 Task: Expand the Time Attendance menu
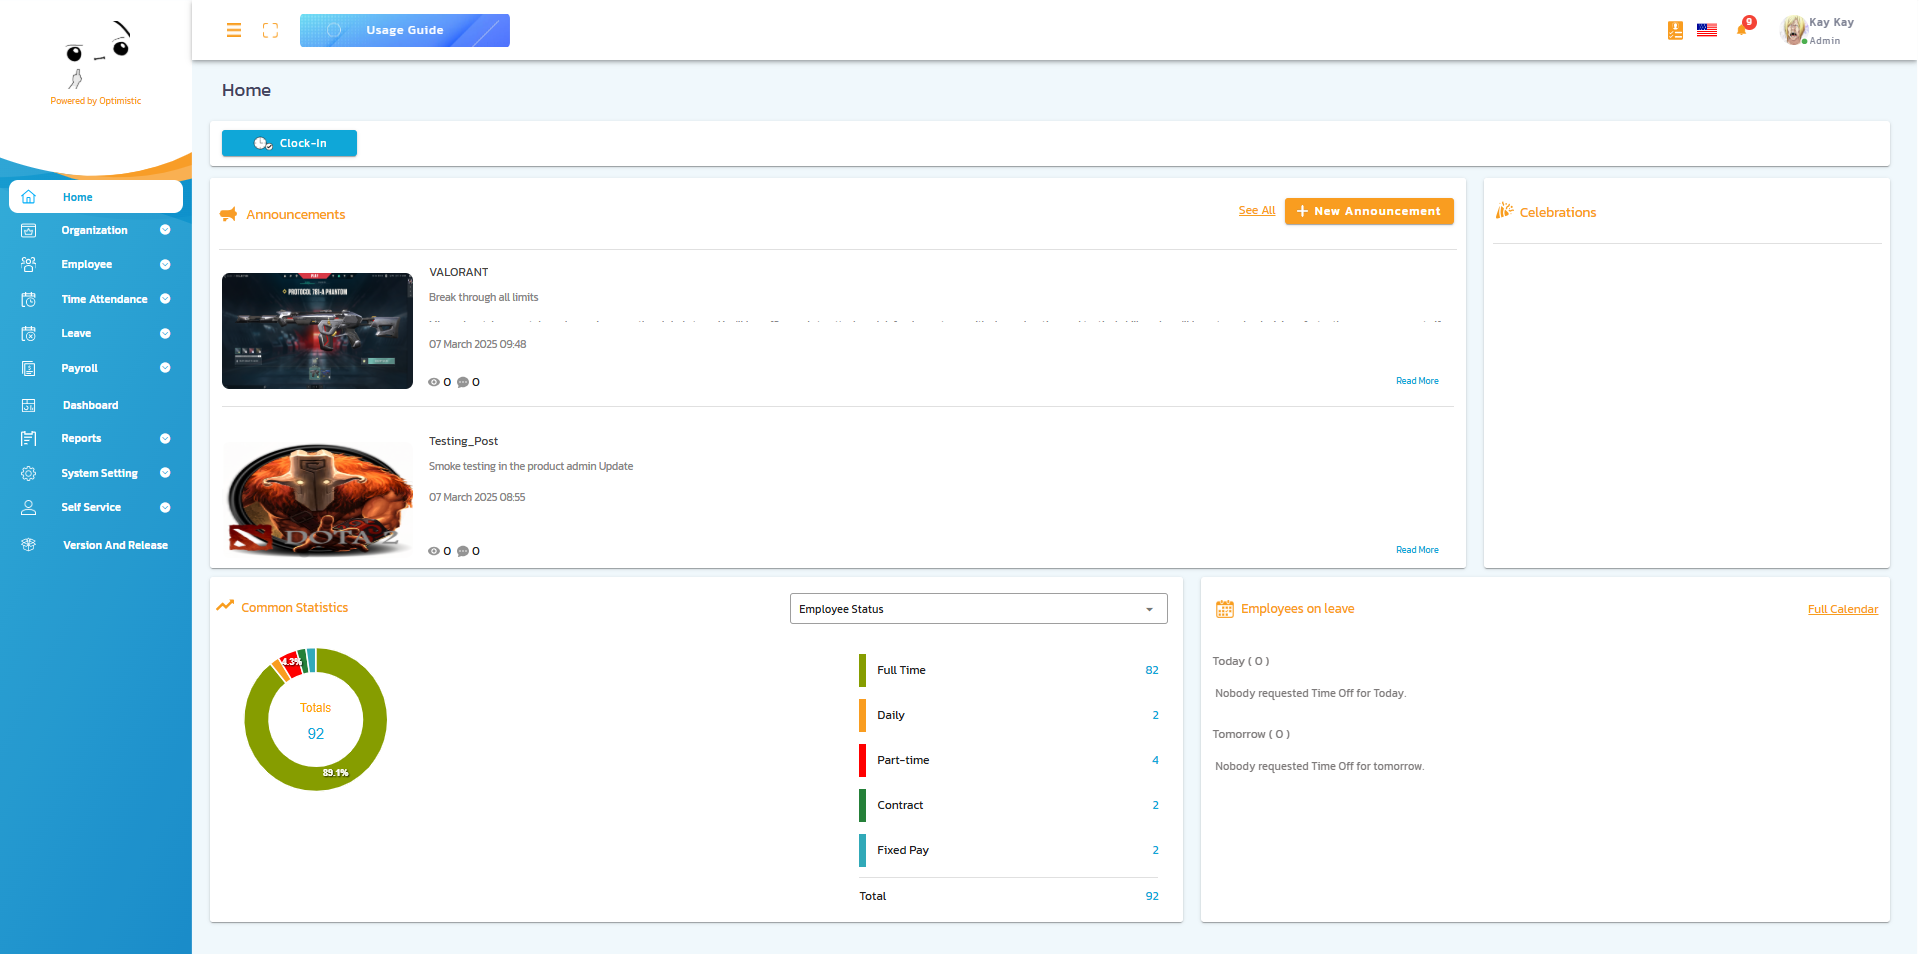coord(165,299)
